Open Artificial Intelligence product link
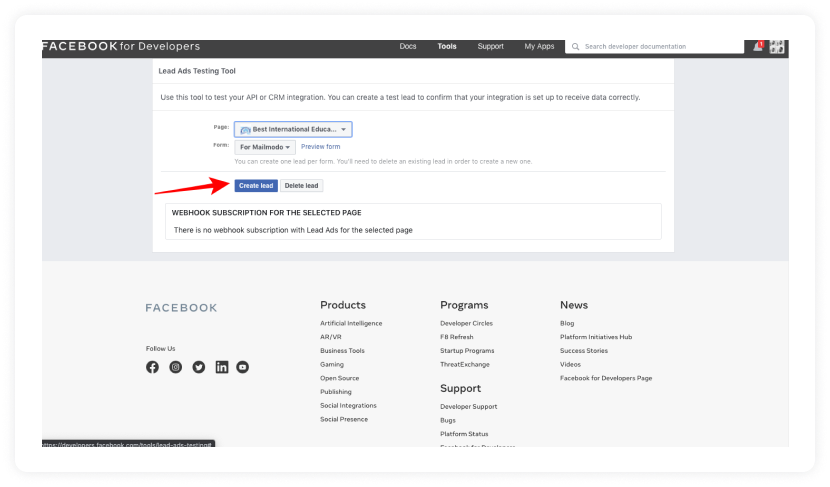The height and width of the screenshot is (487, 830). pyautogui.click(x=351, y=323)
